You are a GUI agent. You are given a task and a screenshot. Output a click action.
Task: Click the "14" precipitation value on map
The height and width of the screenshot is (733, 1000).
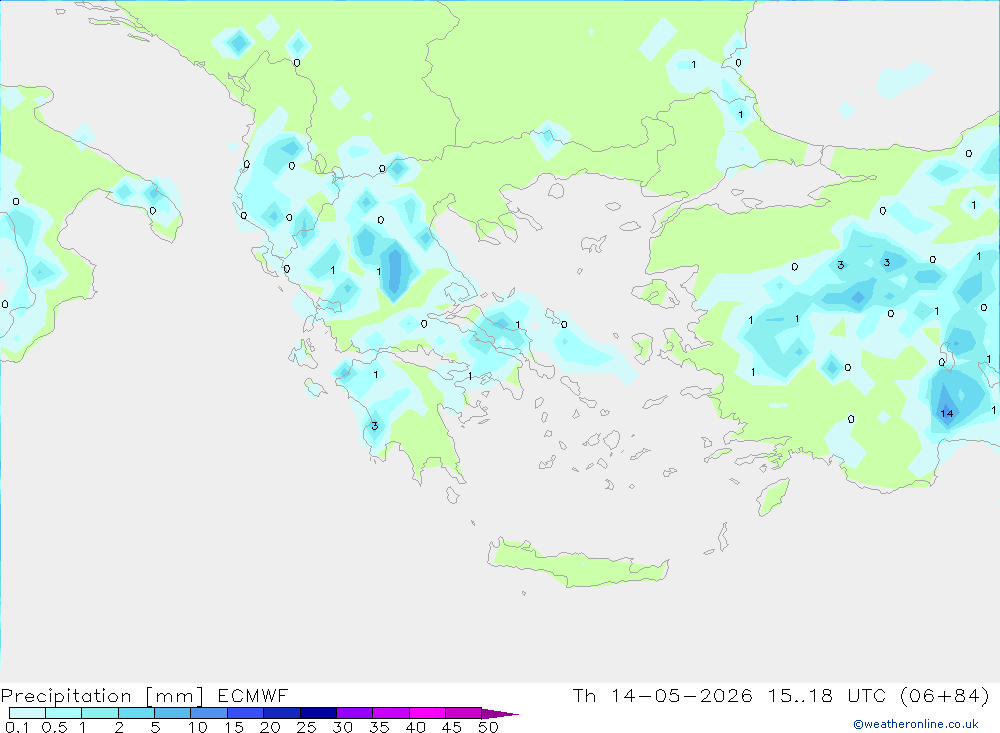946,413
